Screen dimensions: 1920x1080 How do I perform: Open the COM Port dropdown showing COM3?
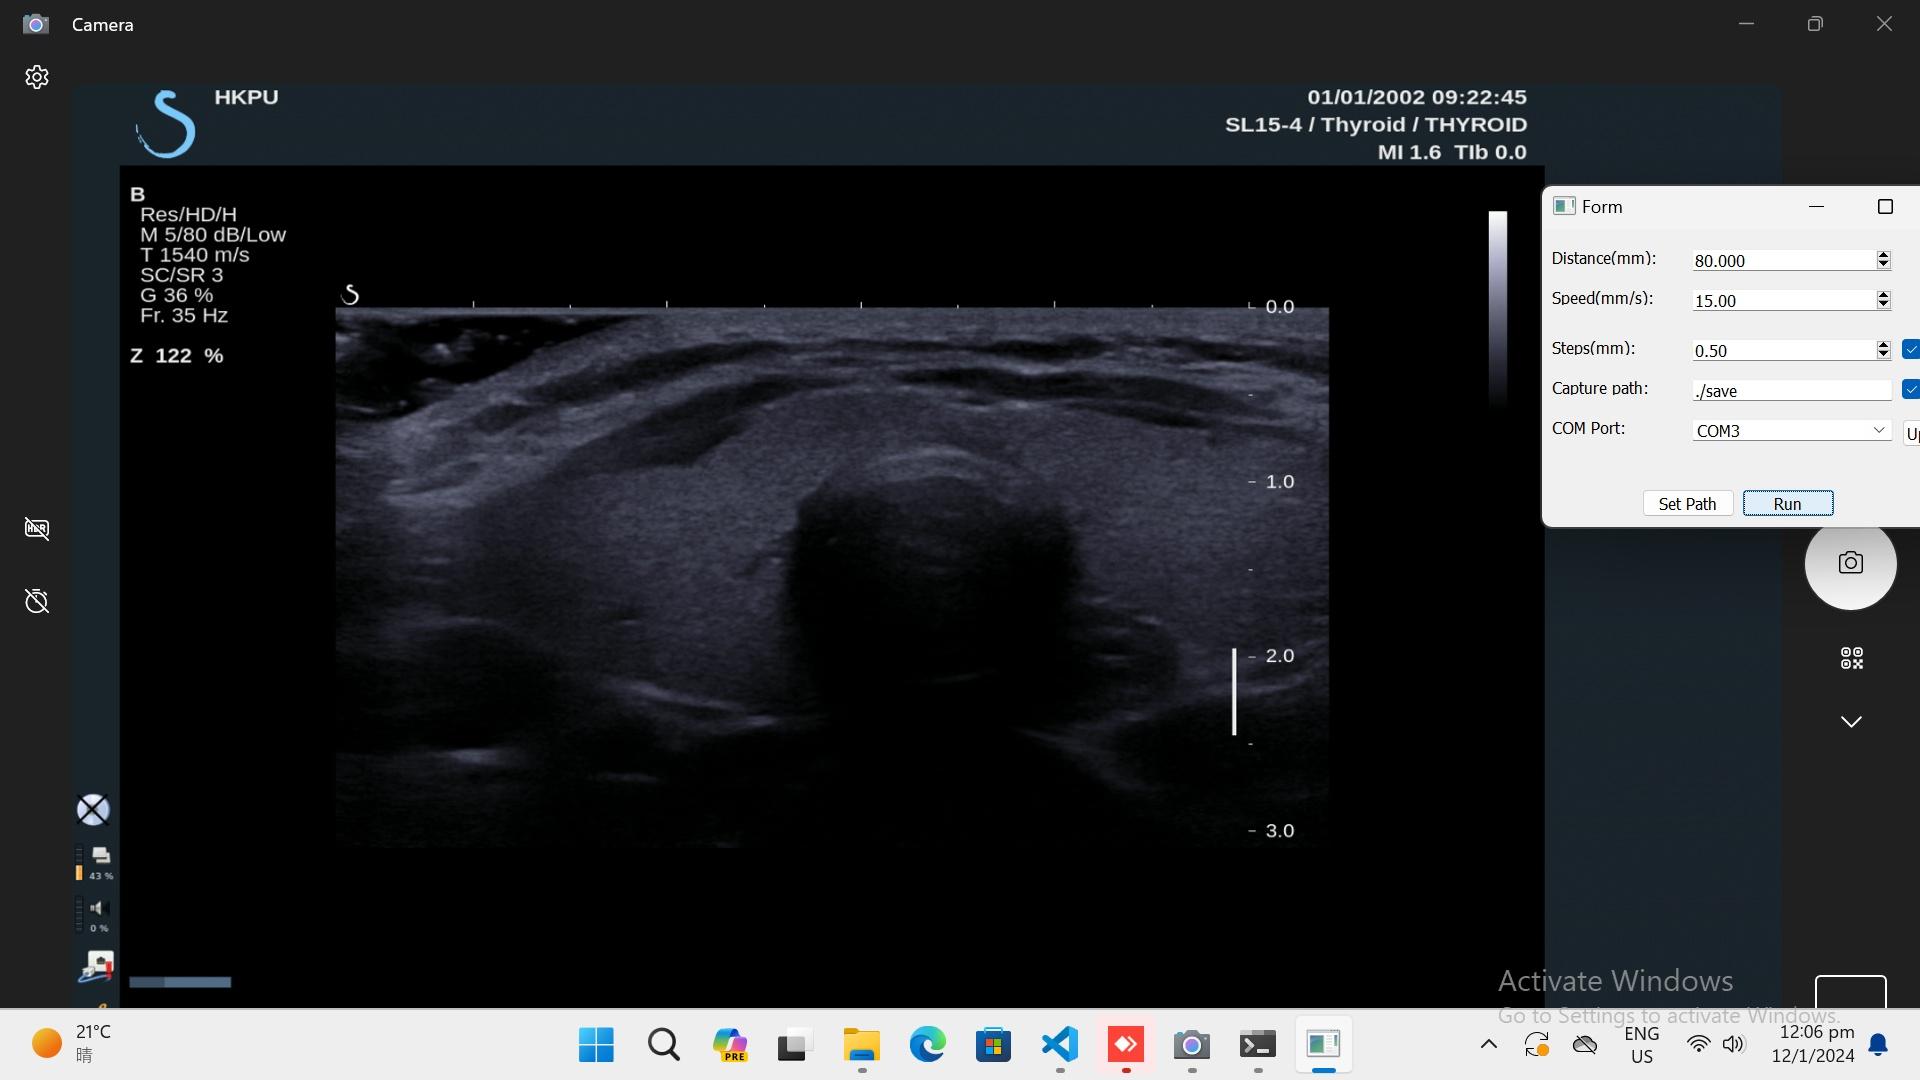(1791, 430)
